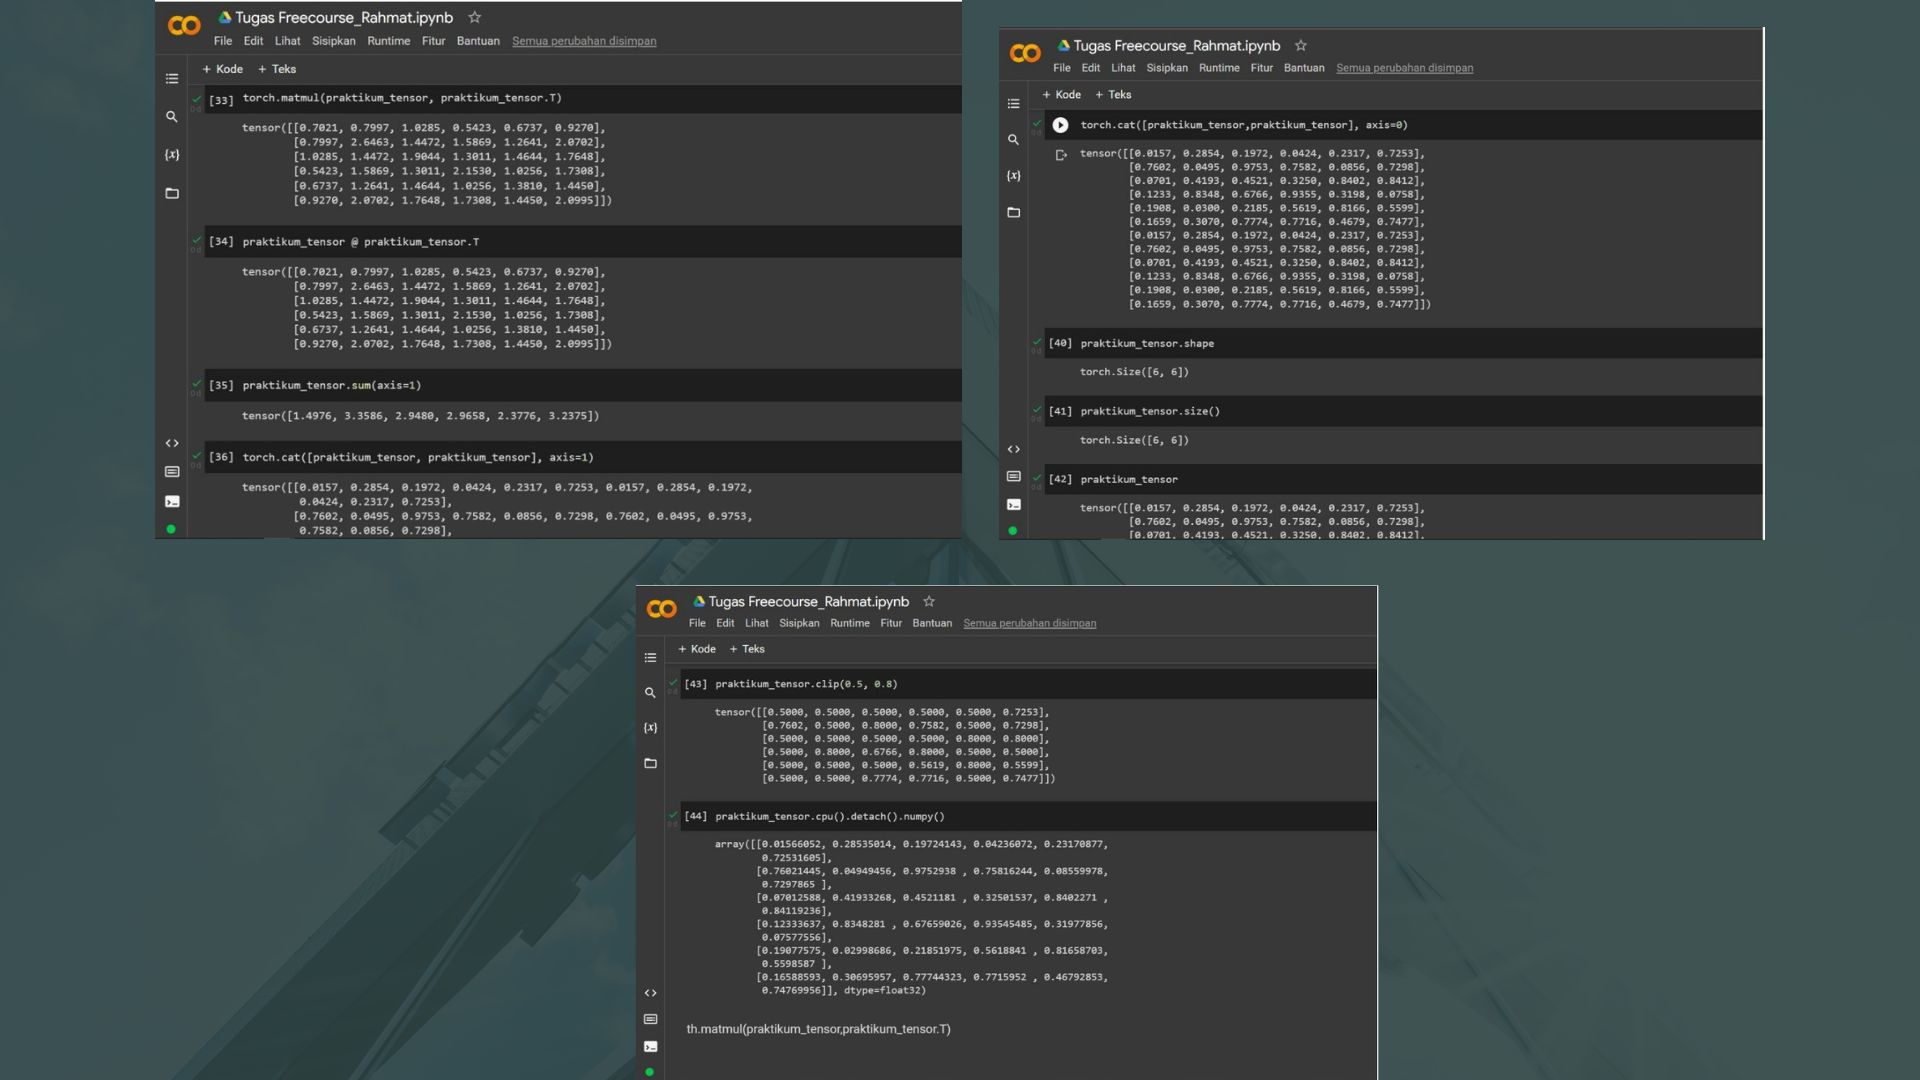
Task: Add text cell with Teks in top-left notebook
Action: point(277,69)
